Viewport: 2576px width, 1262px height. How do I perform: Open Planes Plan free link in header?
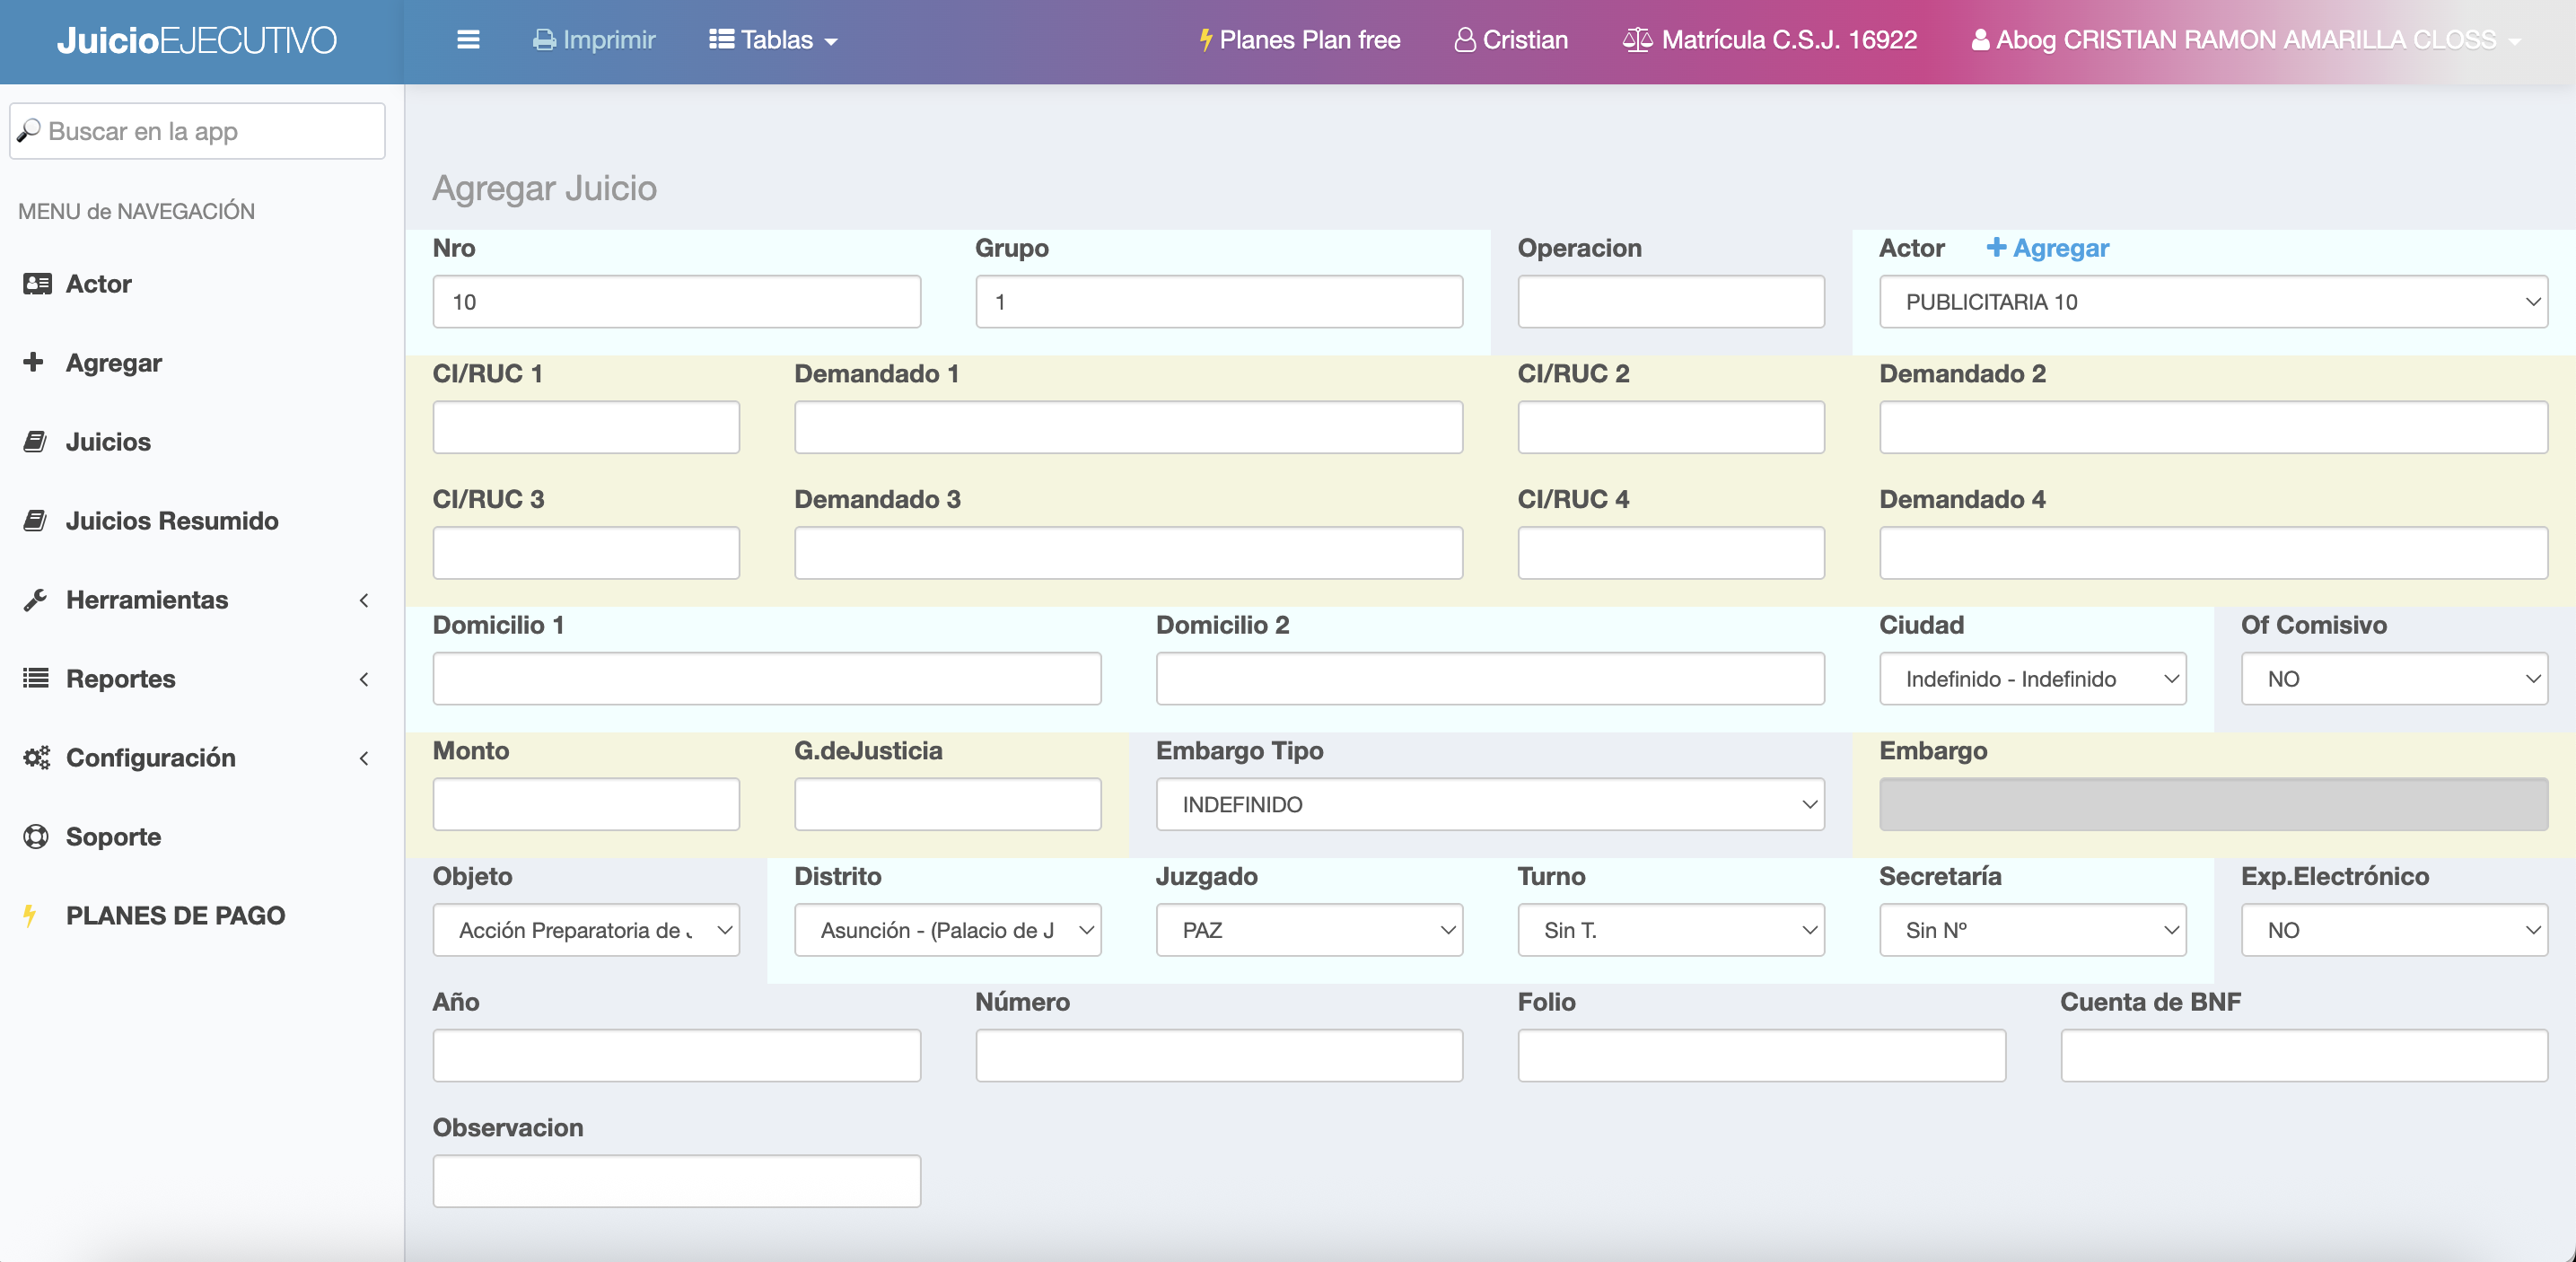(1299, 40)
